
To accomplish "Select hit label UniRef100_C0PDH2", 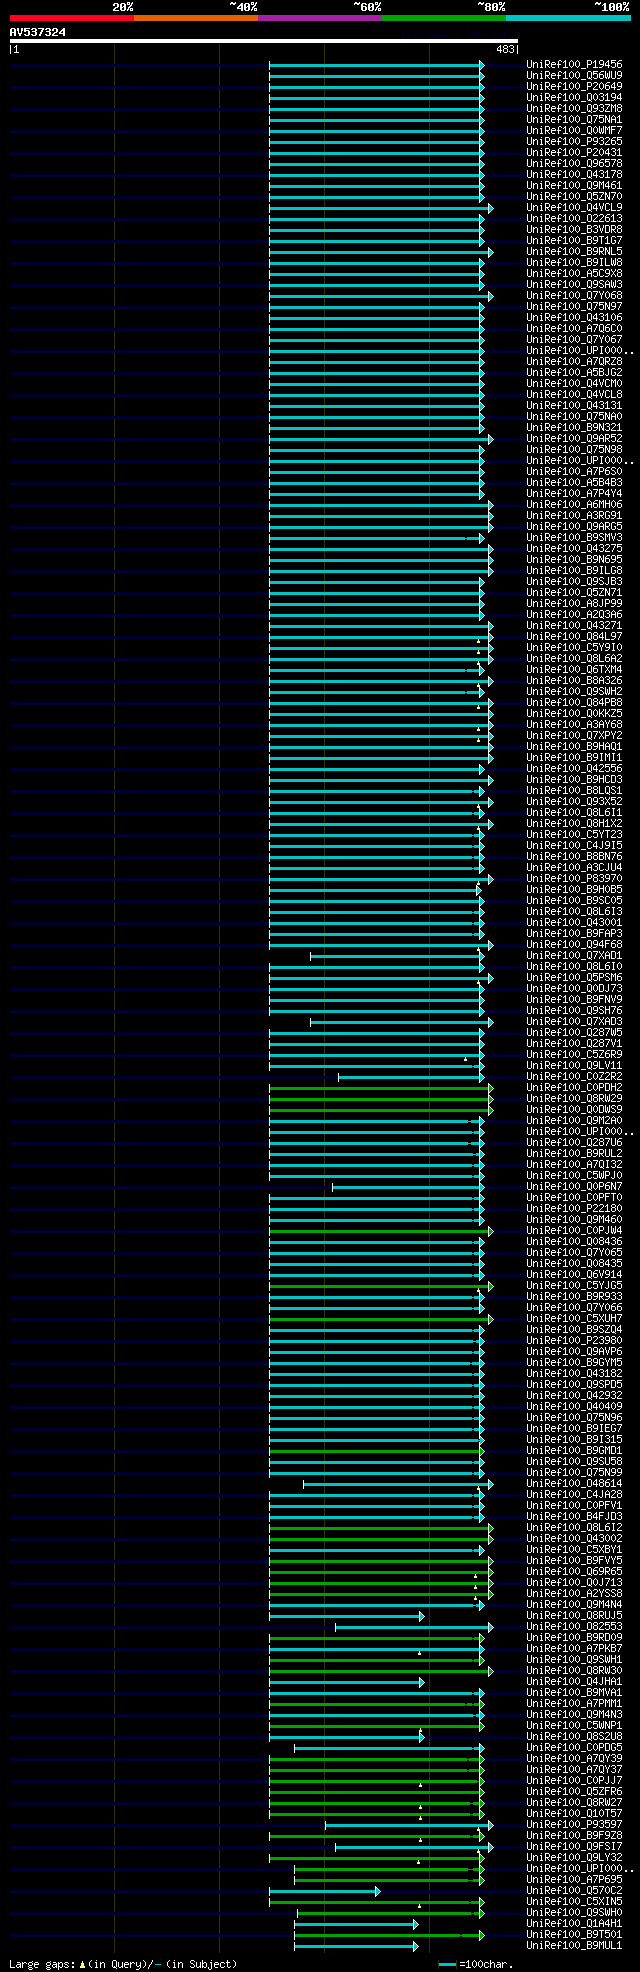I will (x=574, y=1088).
